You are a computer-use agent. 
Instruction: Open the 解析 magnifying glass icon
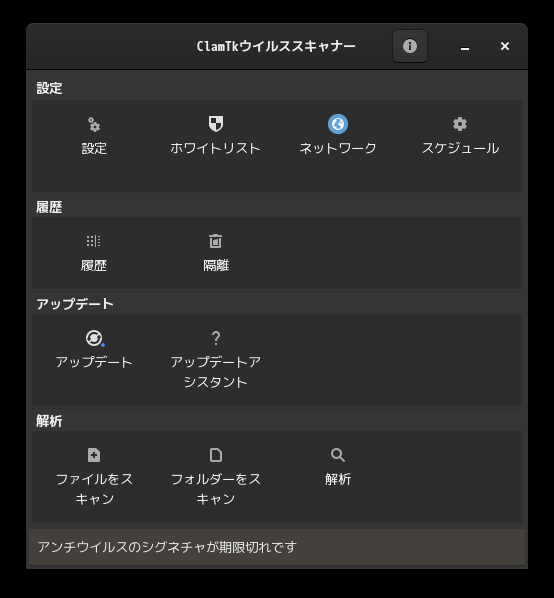(x=338, y=455)
